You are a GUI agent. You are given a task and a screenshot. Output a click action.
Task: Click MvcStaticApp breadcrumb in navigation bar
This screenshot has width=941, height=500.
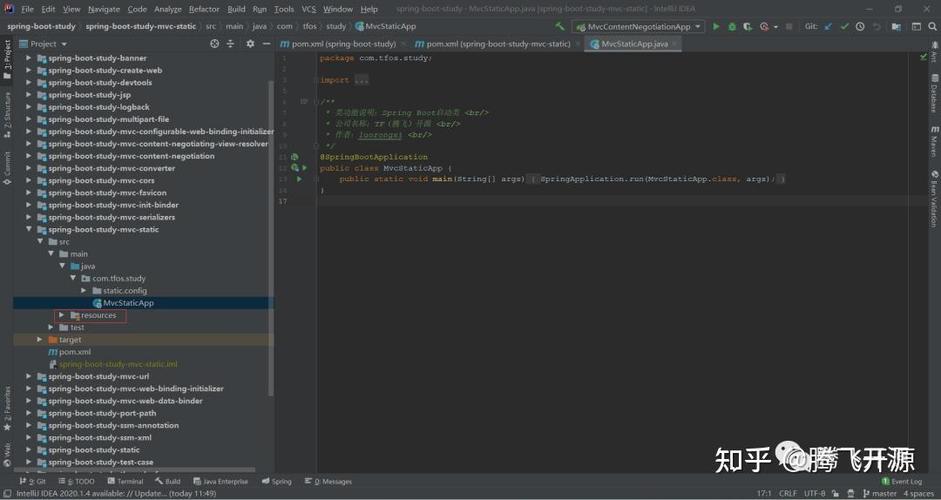click(x=385, y=26)
